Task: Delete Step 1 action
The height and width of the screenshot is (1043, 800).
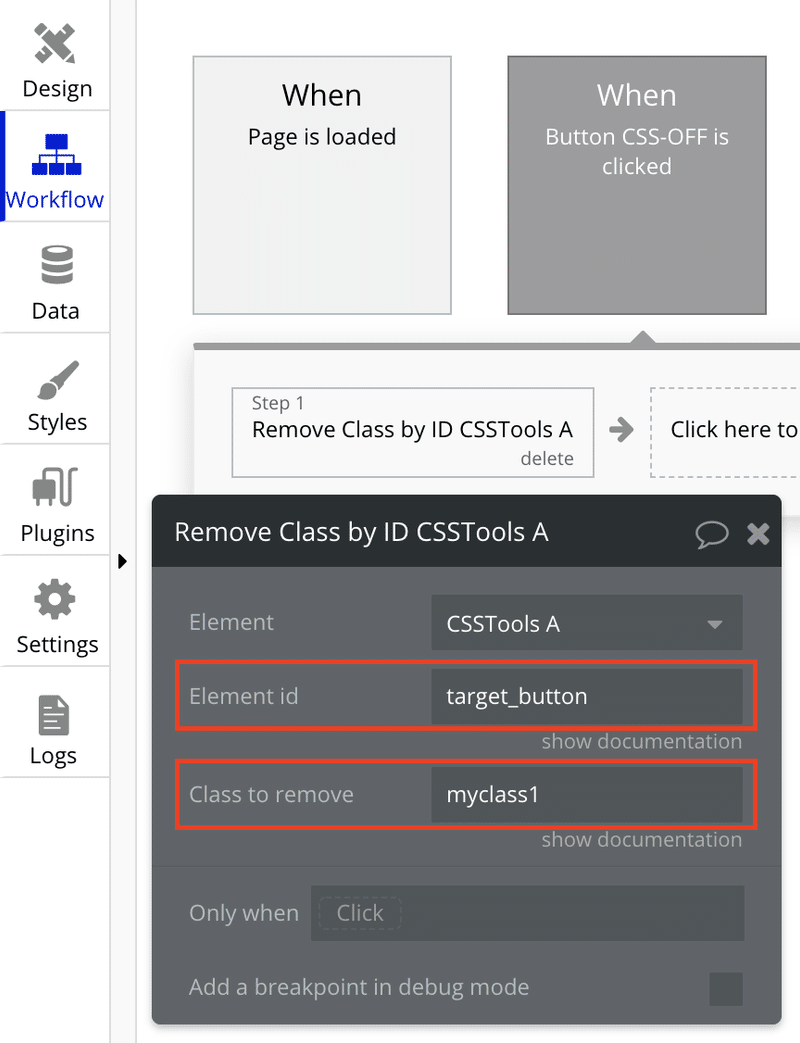Action: (x=547, y=458)
